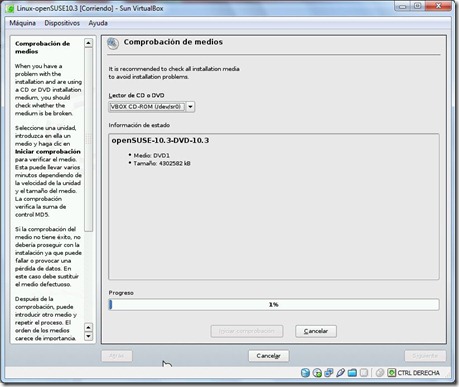Click the 'Comprobación de medios' main heading
The height and width of the screenshot is (387, 459).
173,42
